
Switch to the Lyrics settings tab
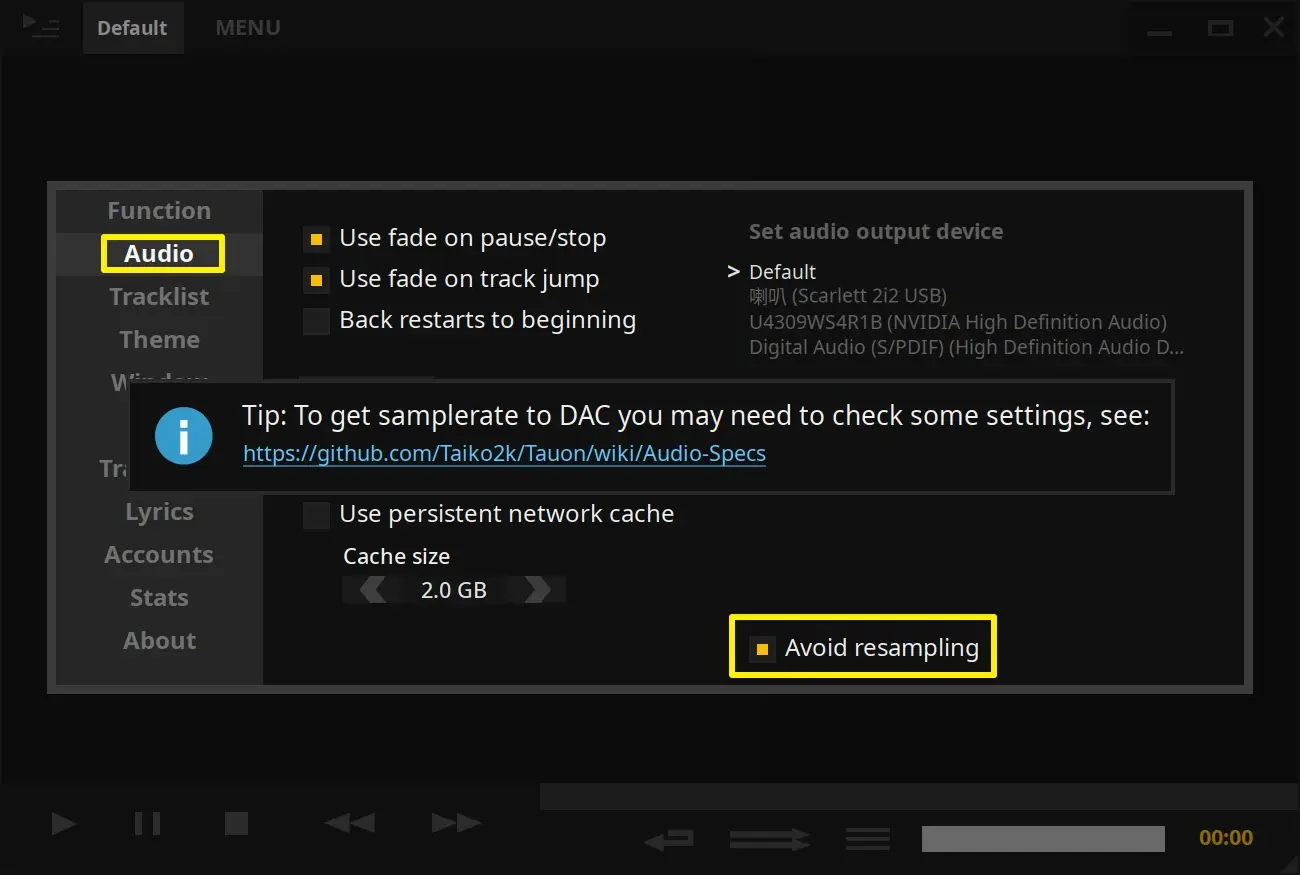(x=159, y=512)
